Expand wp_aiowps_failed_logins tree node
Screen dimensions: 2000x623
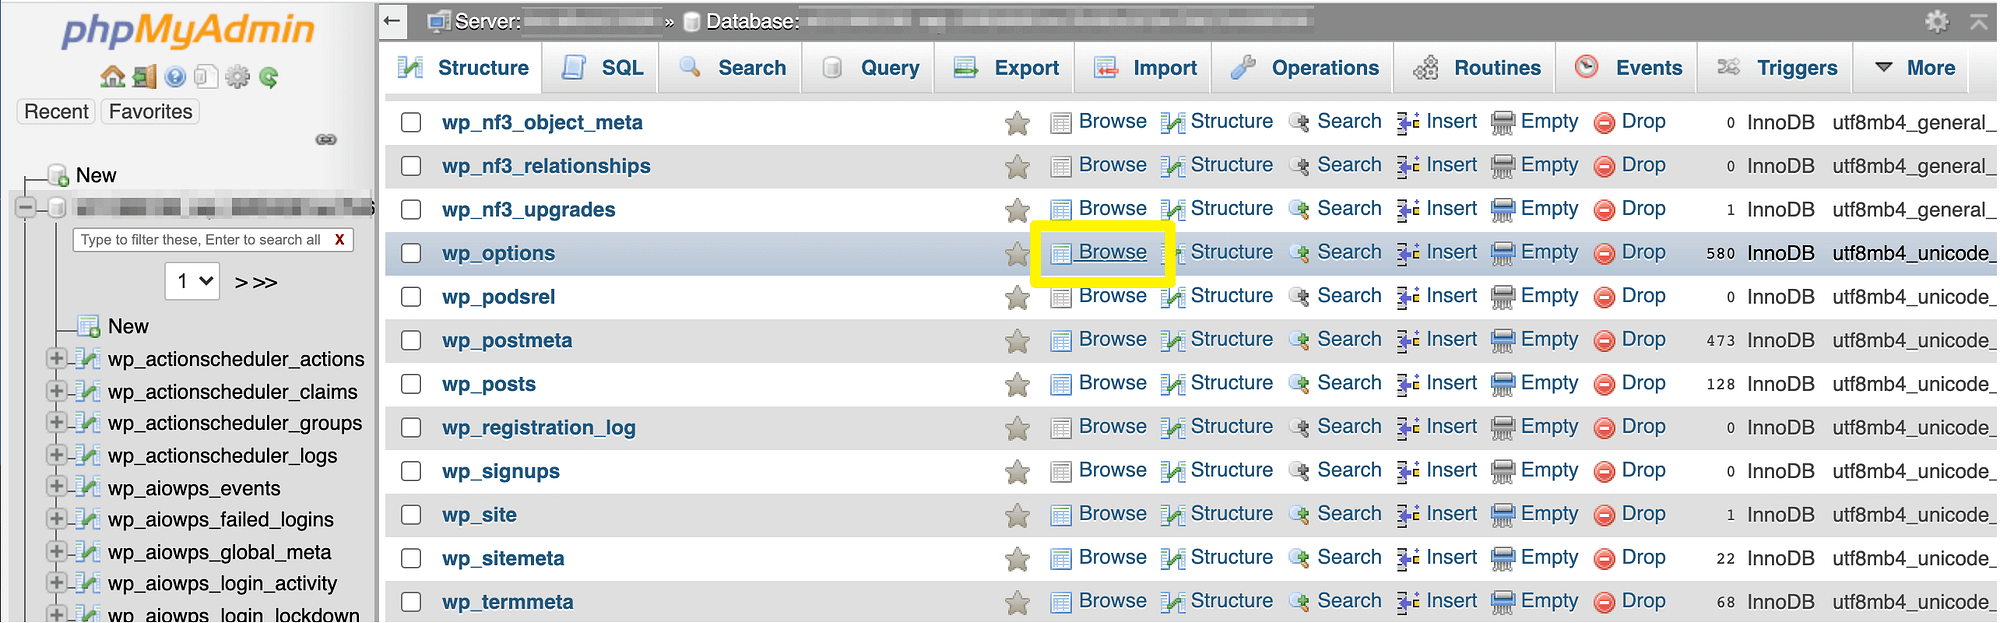coord(57,519)
